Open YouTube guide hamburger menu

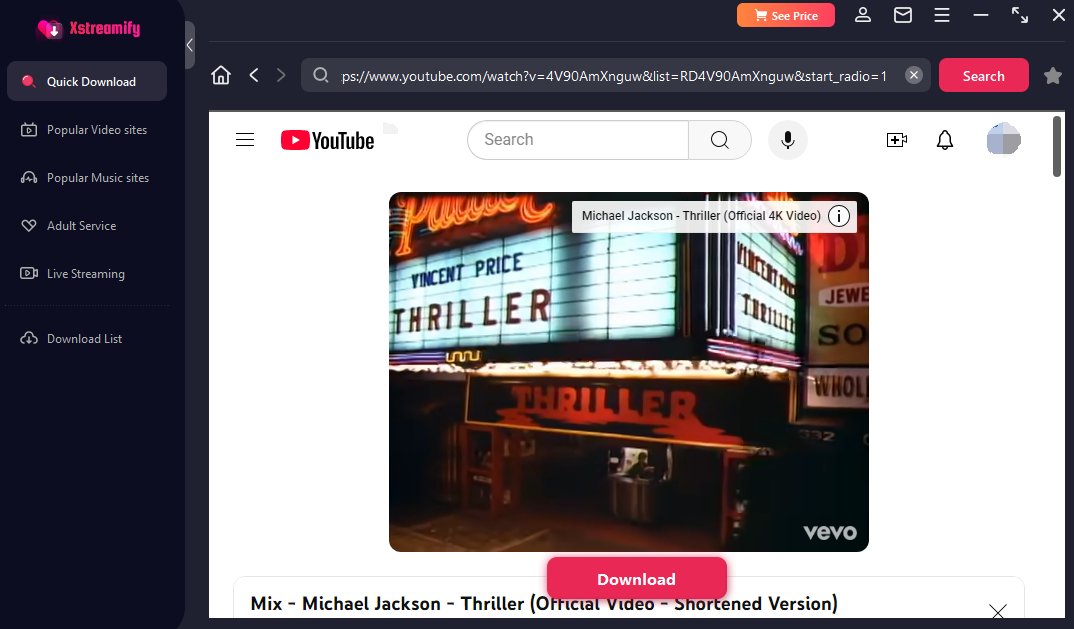click(245, 140)
